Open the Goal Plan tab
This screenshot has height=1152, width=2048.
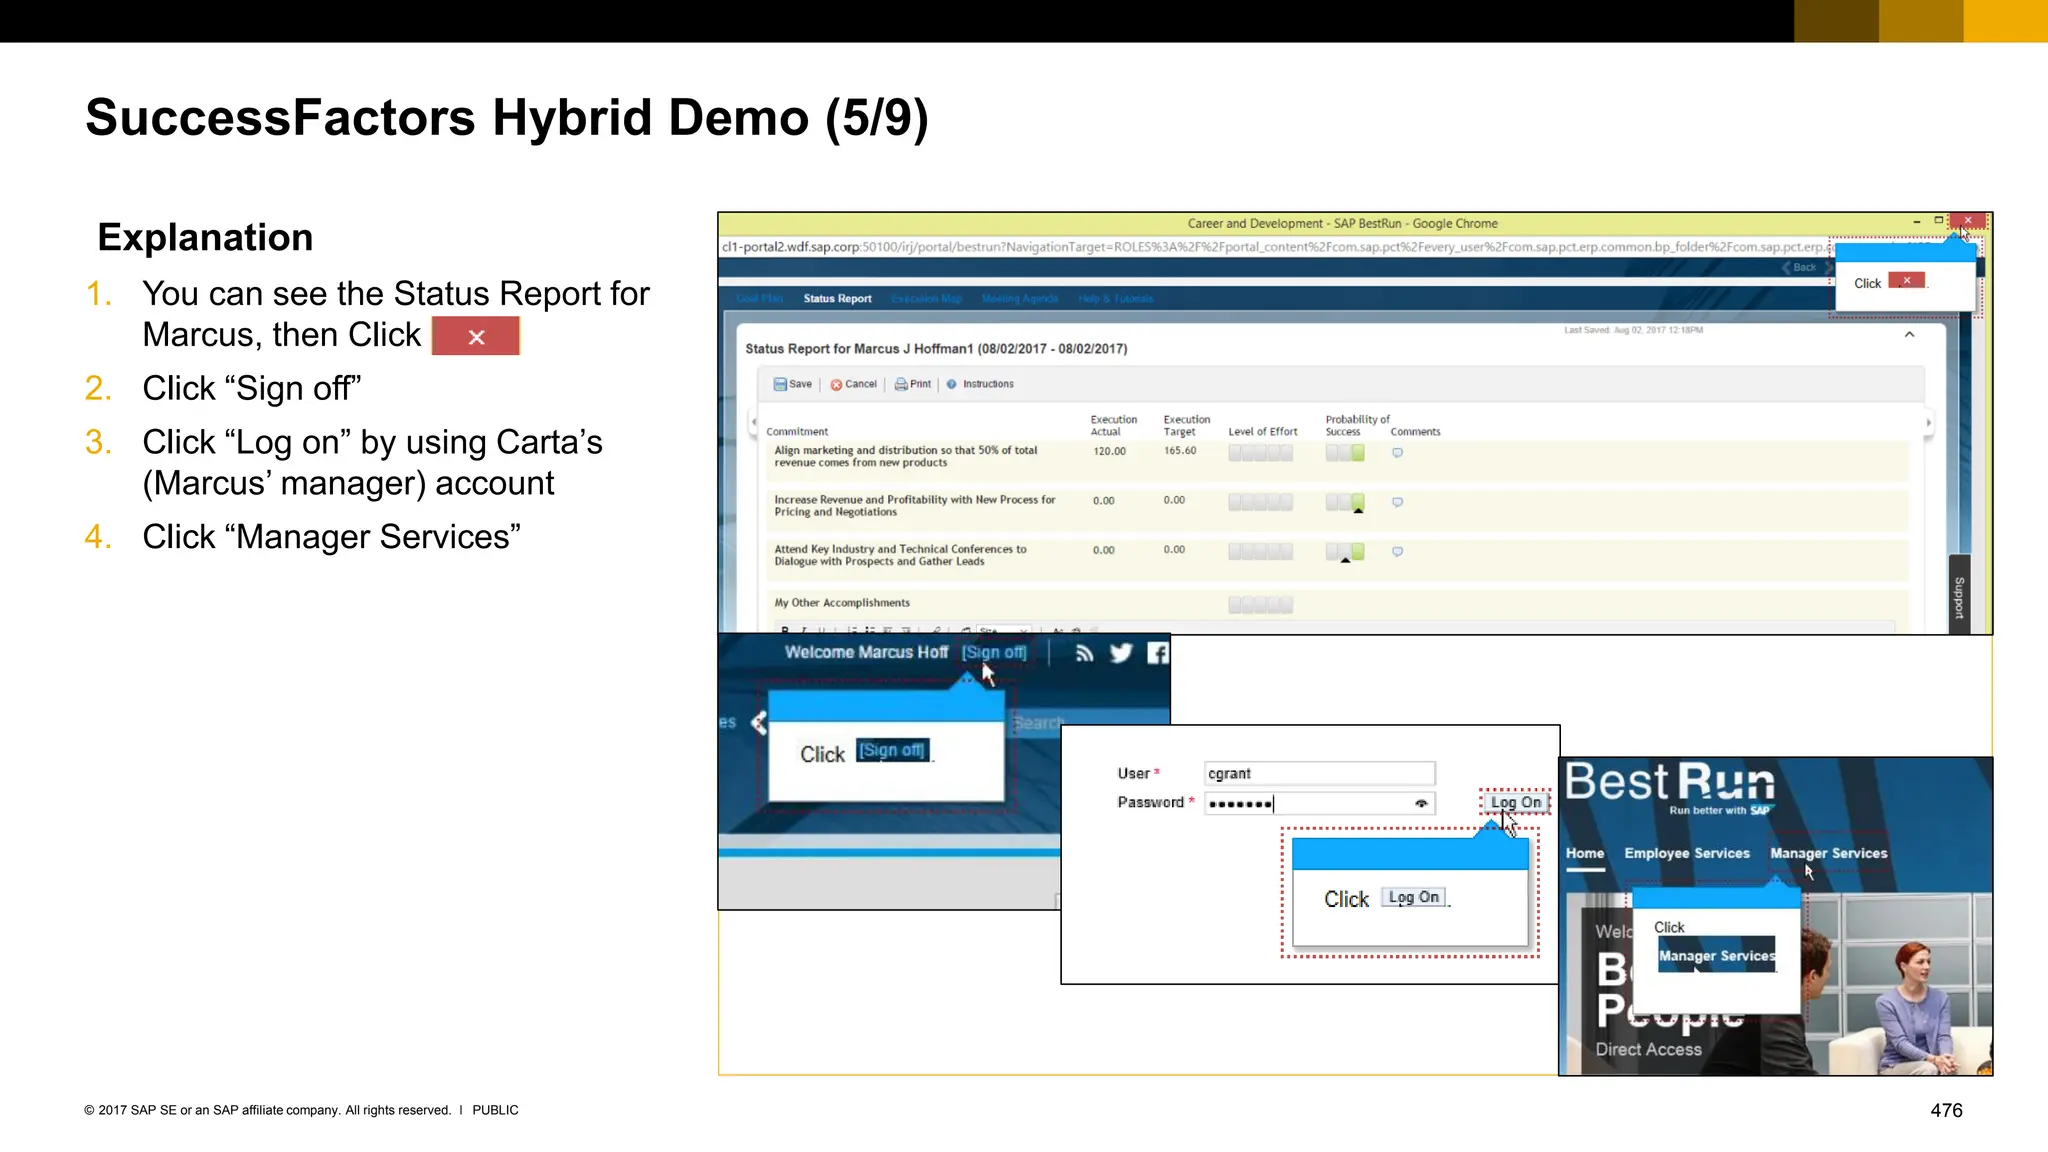(760, 299)
